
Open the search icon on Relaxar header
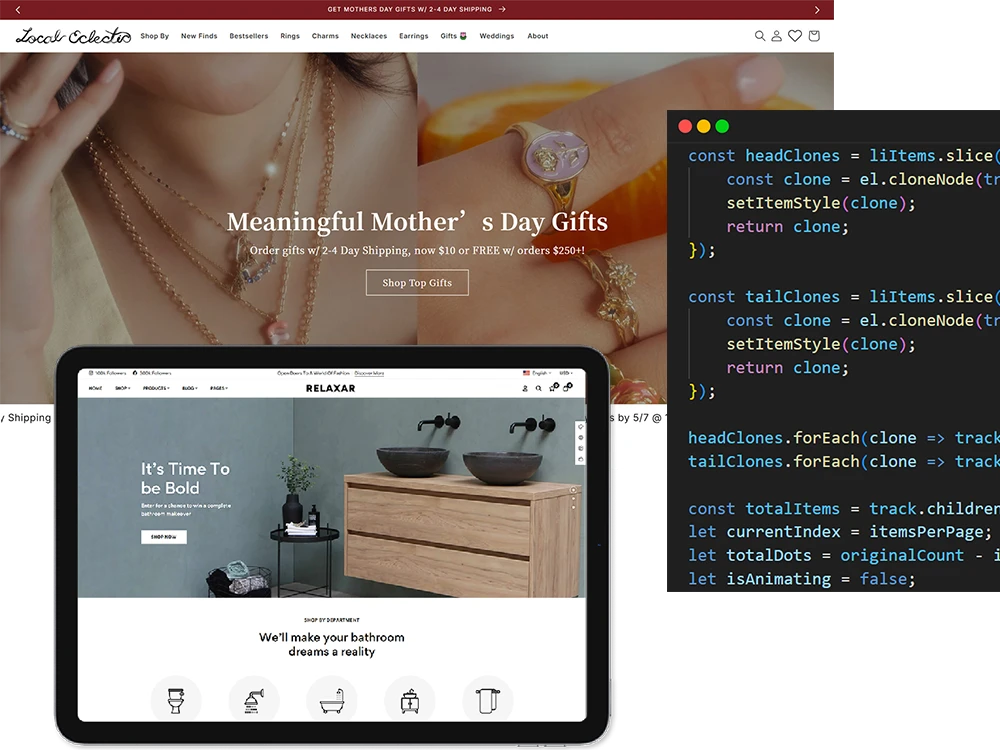[539, 388]
